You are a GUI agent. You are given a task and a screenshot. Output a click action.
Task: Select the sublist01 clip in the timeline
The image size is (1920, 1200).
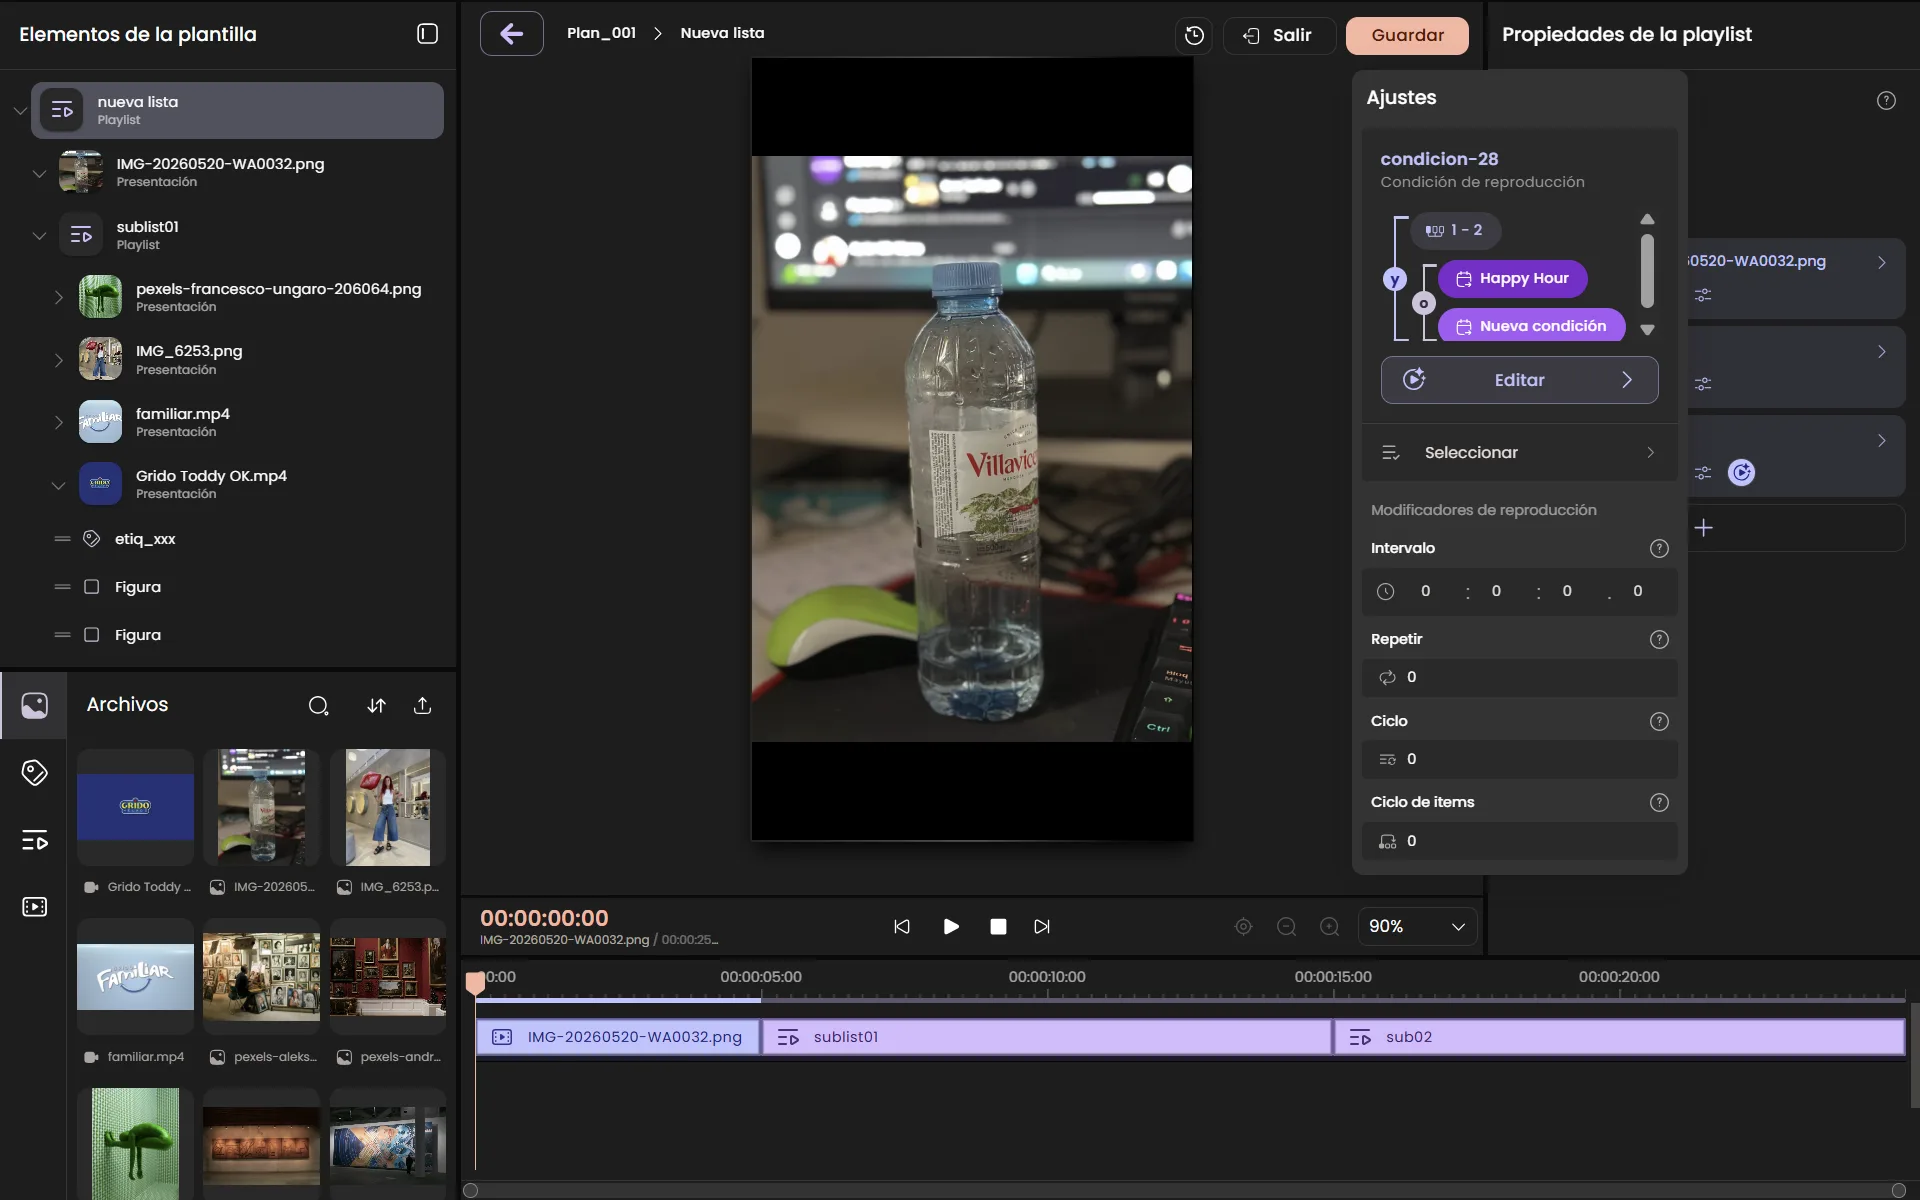(x=1047, y=1037)
